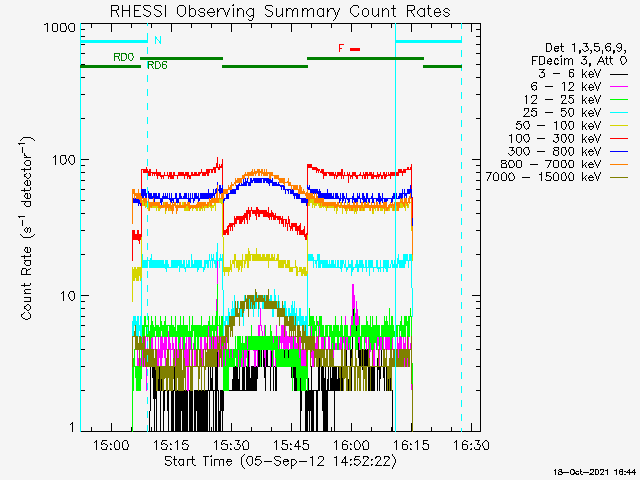640x480 pixels.
Task: Click the 'Det 1,3,5,6,9,' detector label
Action: point(586,48)
